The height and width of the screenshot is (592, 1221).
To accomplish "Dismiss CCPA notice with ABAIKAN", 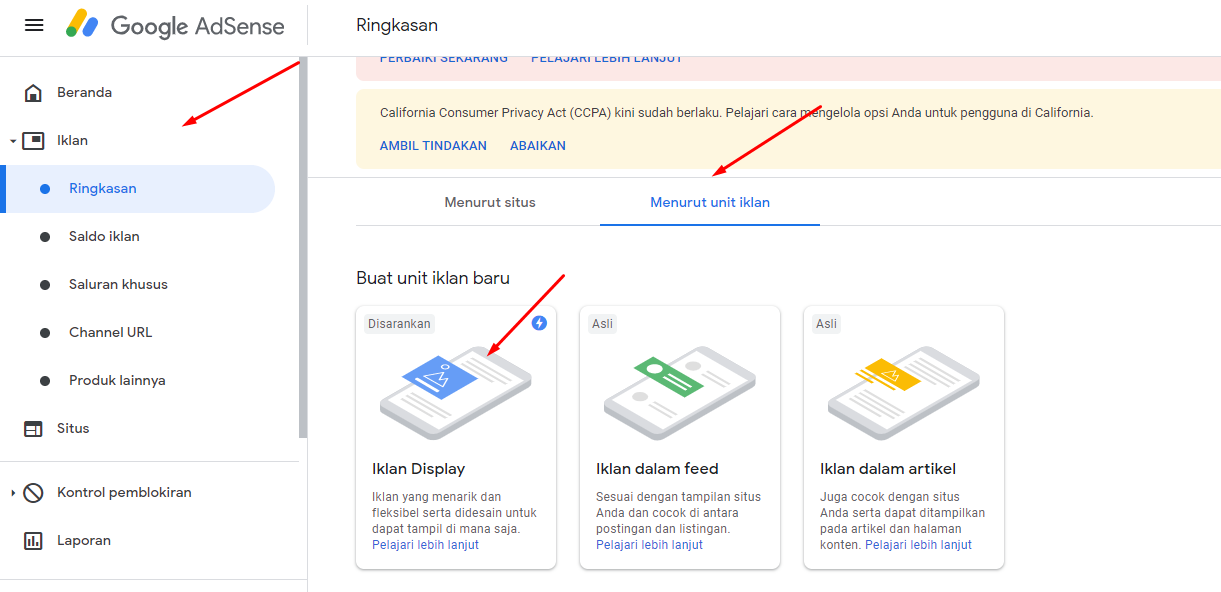I will 538,146.
